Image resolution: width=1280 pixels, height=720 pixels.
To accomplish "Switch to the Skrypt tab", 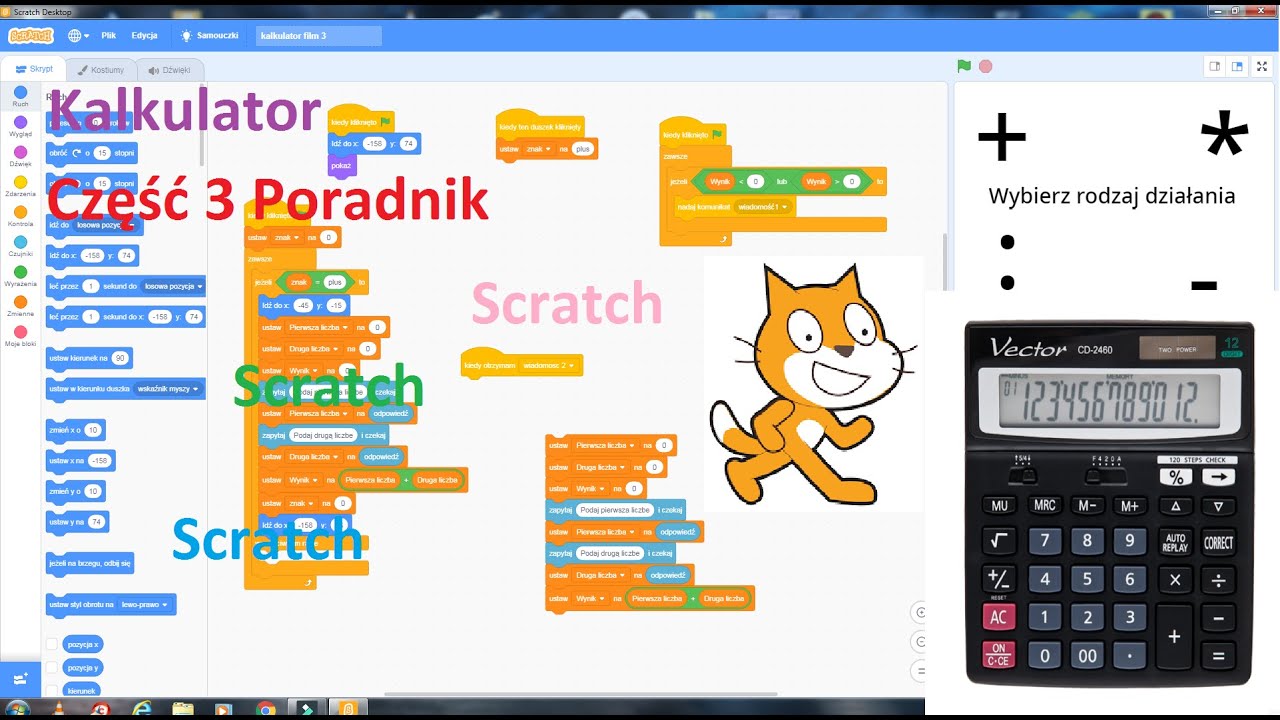I will pyautogui.click(x=34, y=69).
